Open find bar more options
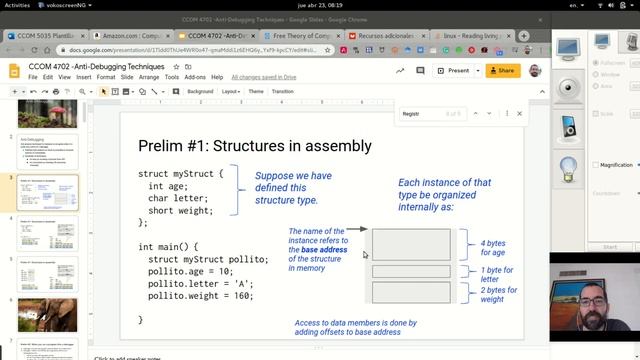The height and width of the screenshot is (360, 640). 507,113
